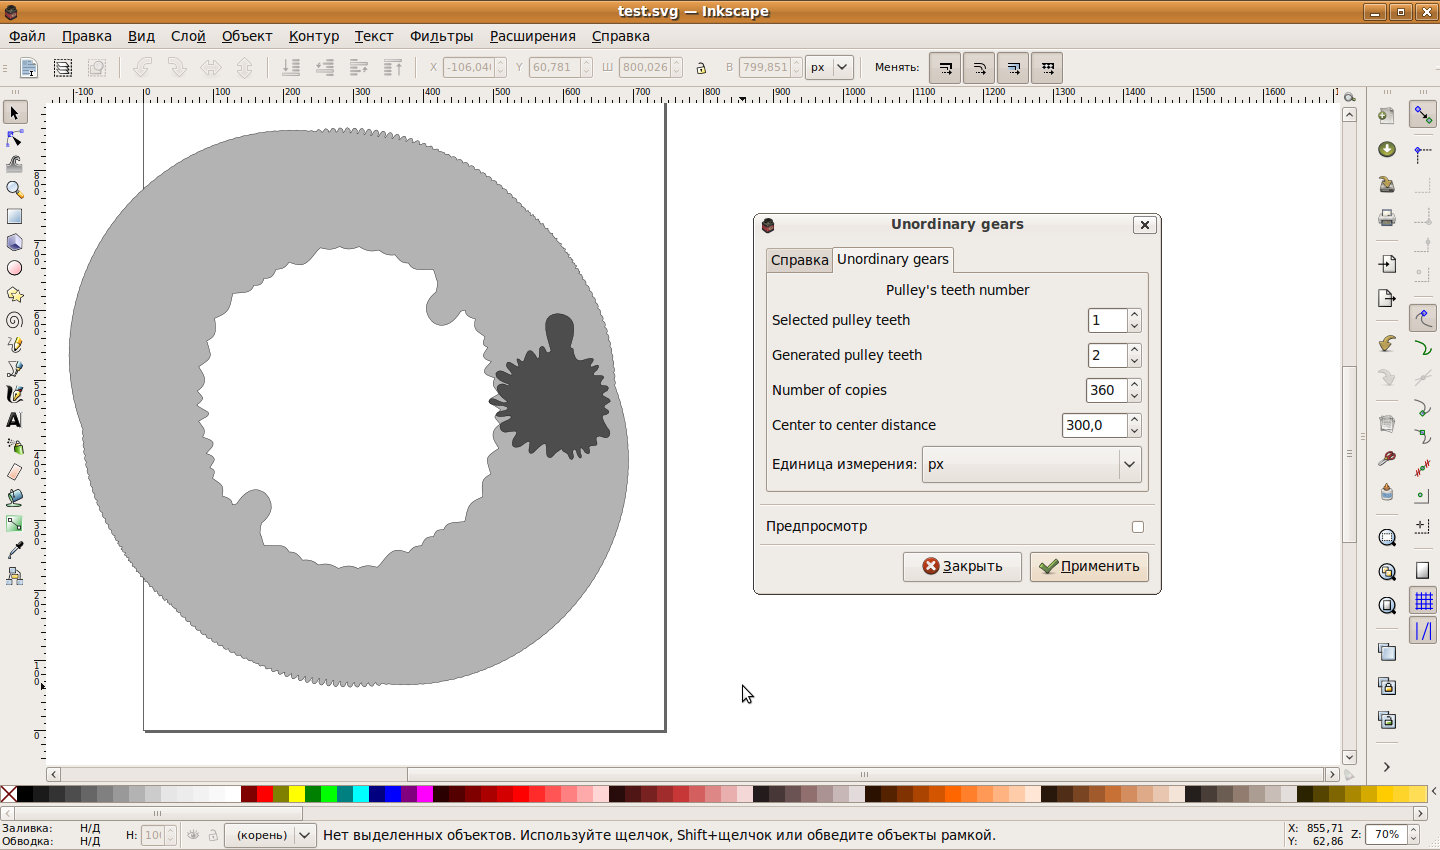1440x850 pixels.
Task: Enable the Предпросмотр checkbox
Action: pyautogui.click(x=1137, y=527)
